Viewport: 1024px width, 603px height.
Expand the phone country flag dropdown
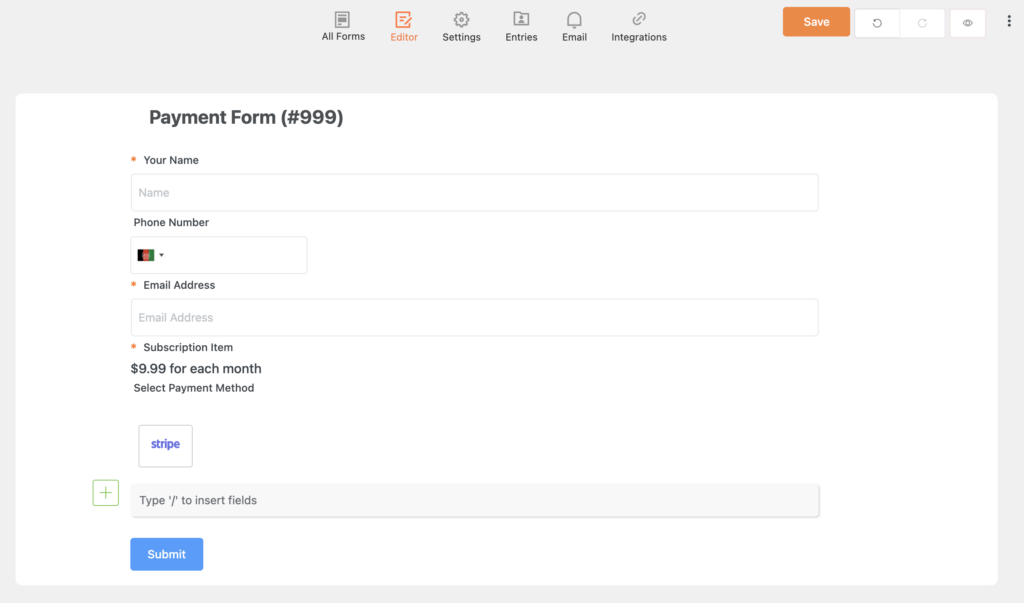[x=150, y=255]
